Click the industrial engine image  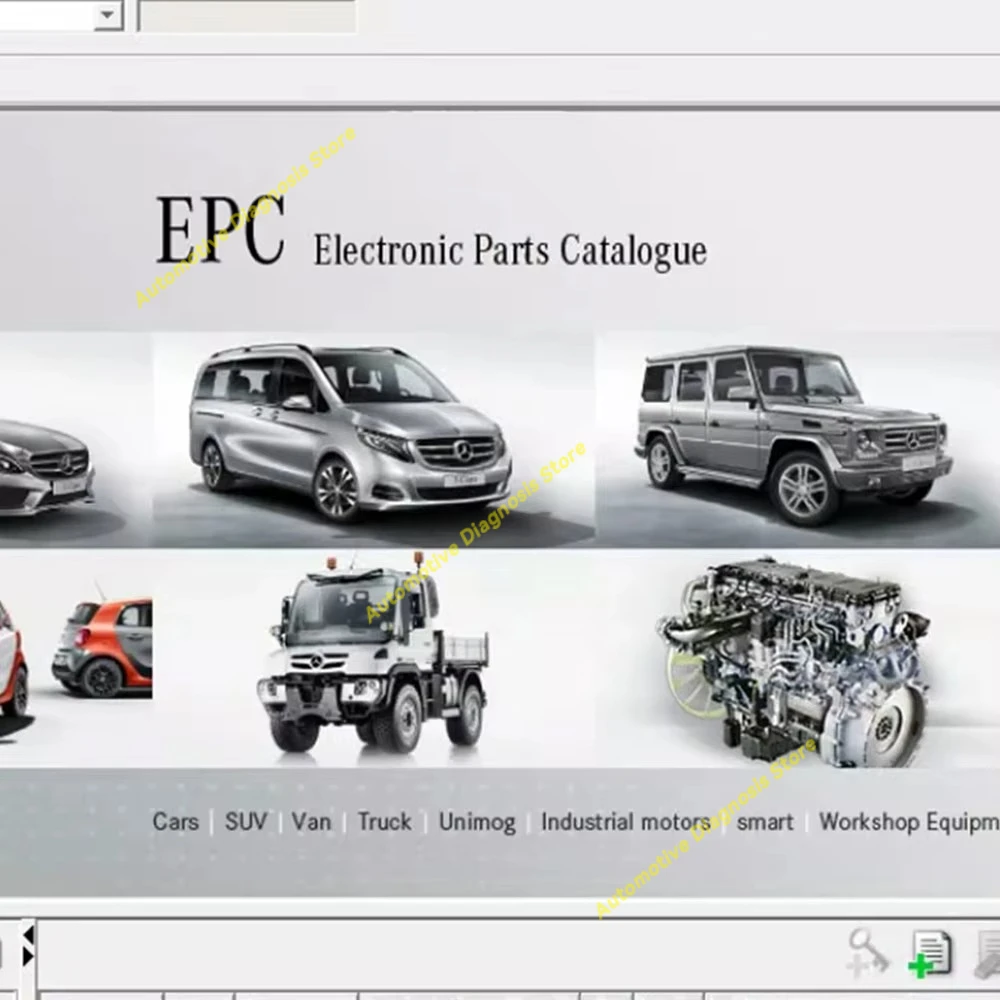[x=795, y=662]
